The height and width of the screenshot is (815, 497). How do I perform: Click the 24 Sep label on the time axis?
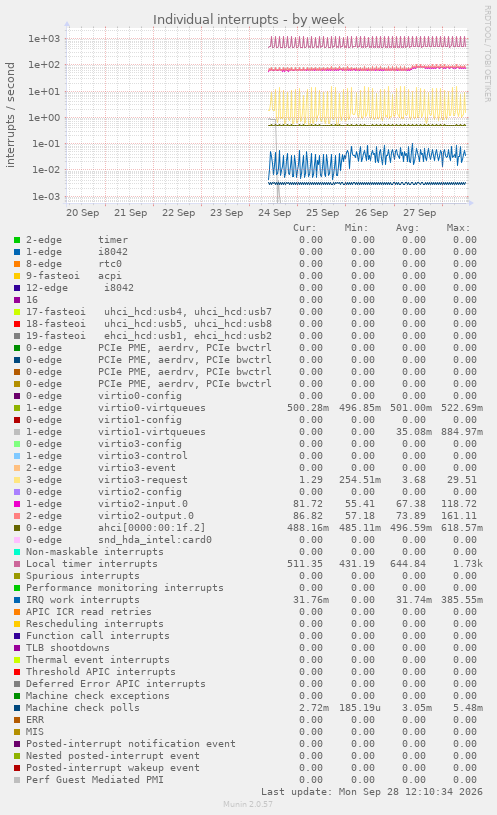tap(274, 213)
